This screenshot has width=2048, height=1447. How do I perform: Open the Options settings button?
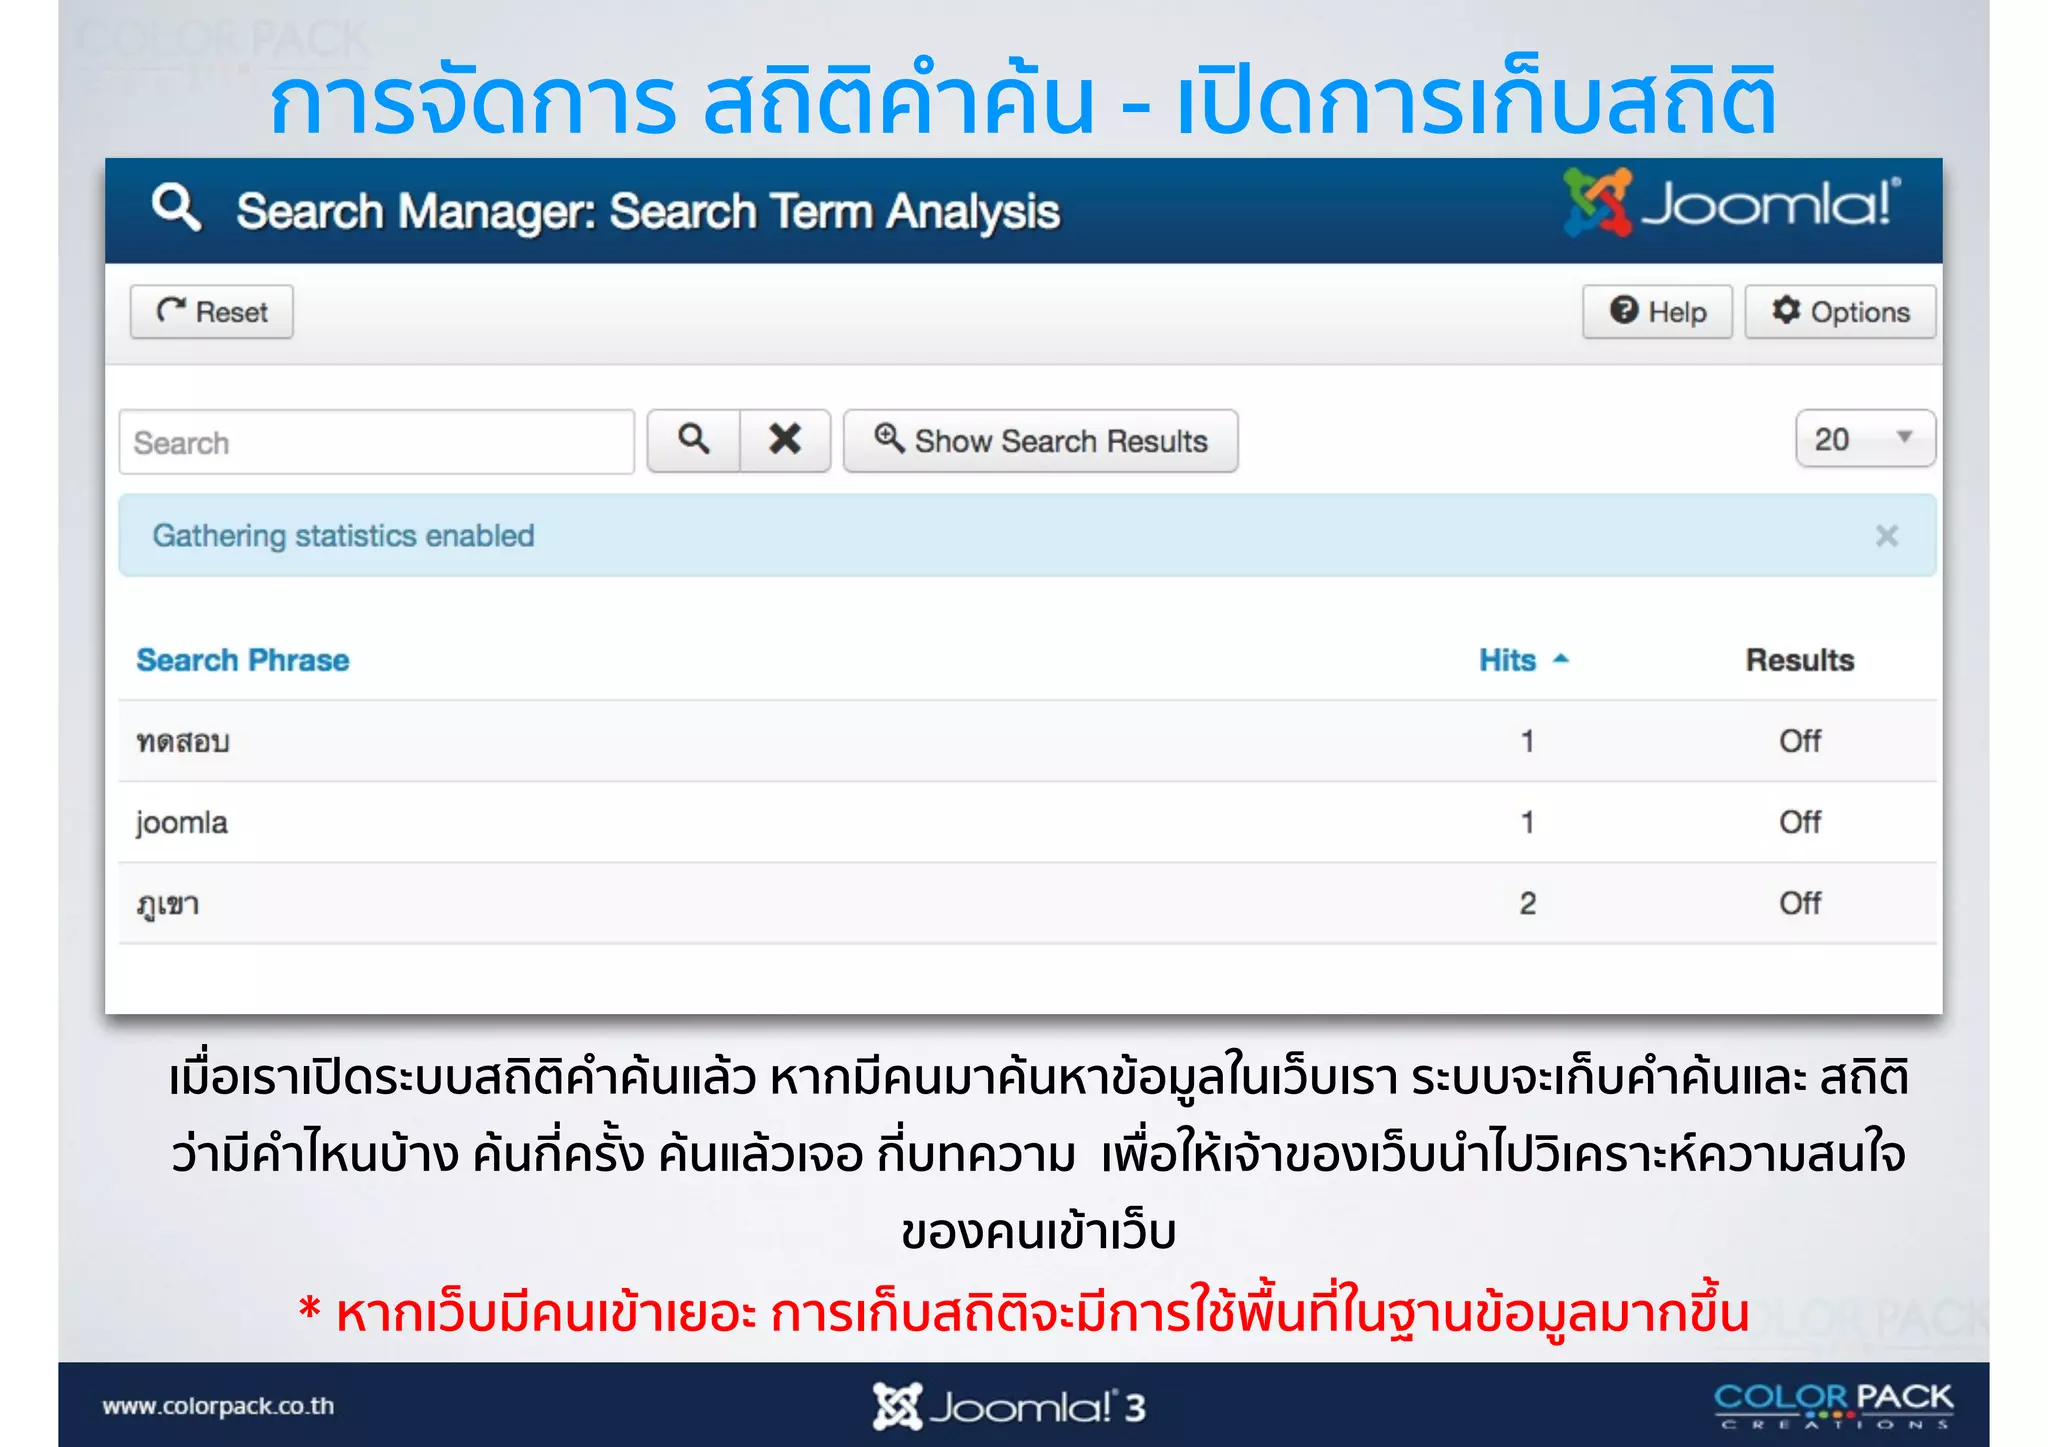click(1840, 312)
